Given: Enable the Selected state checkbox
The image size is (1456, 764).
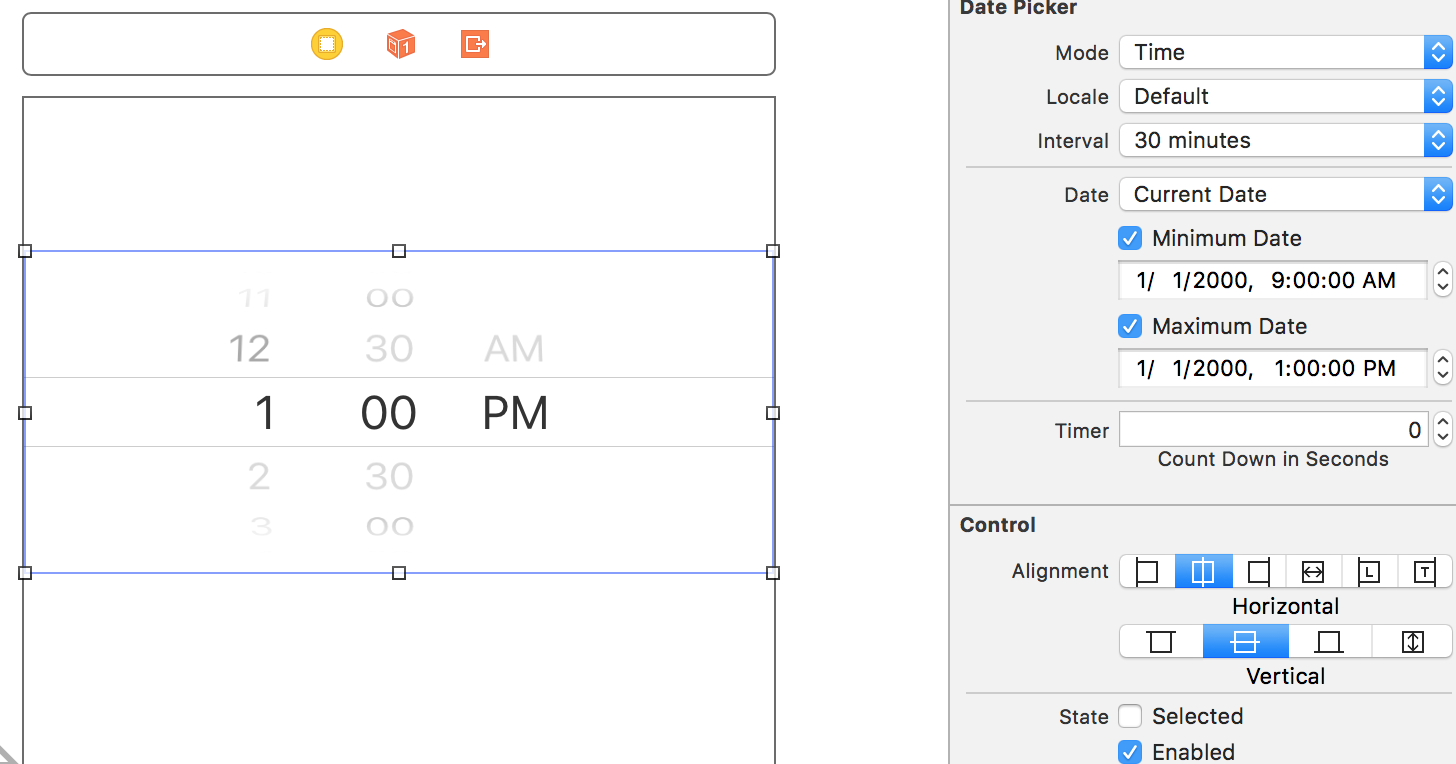Looking at the screenshot, I should 1130,717.
